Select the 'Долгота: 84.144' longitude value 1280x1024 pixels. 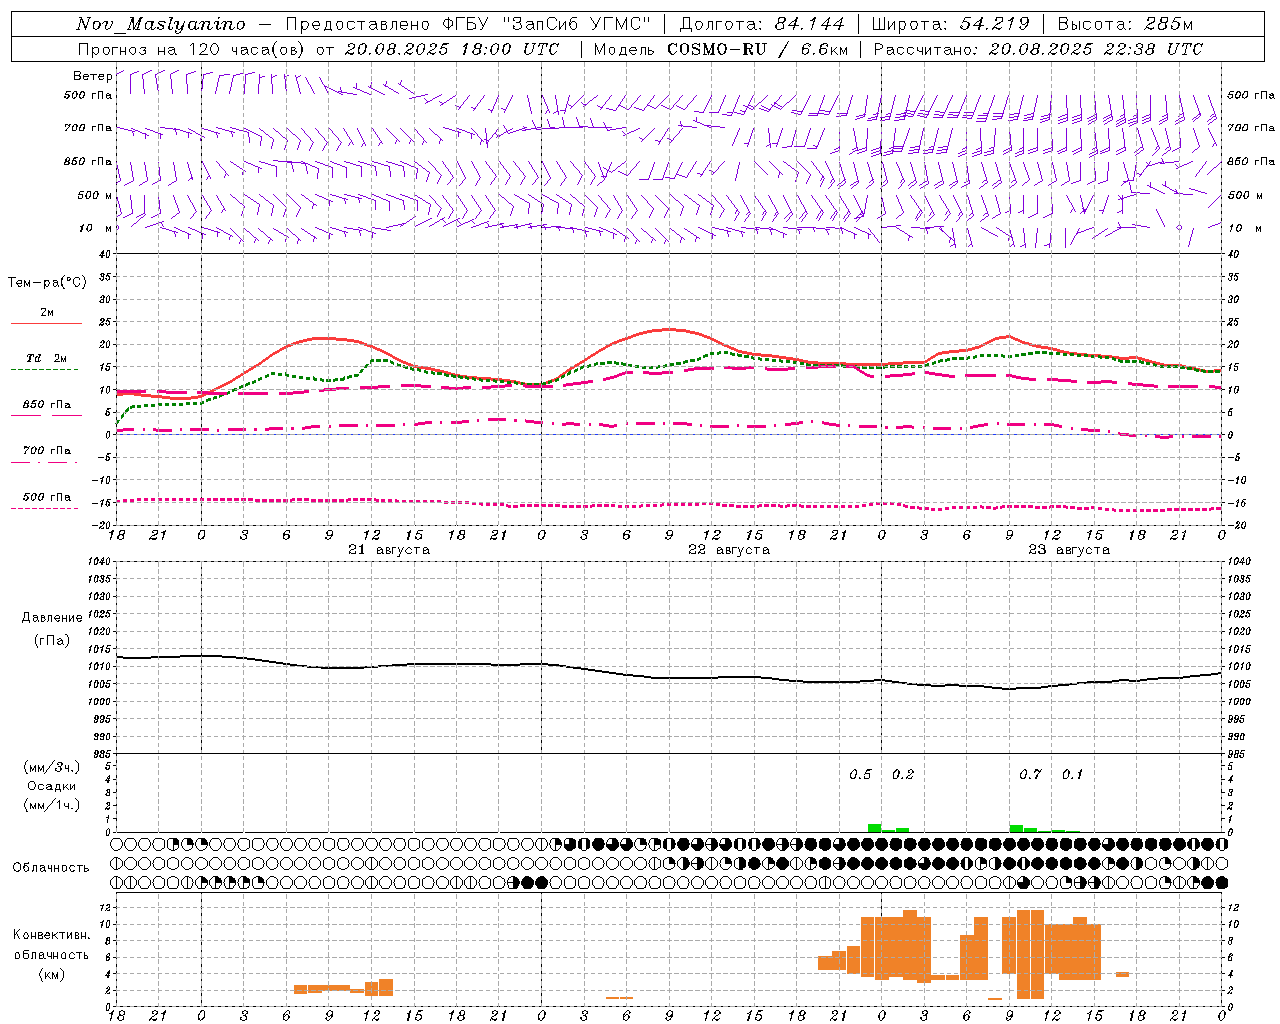click(762, 24)
